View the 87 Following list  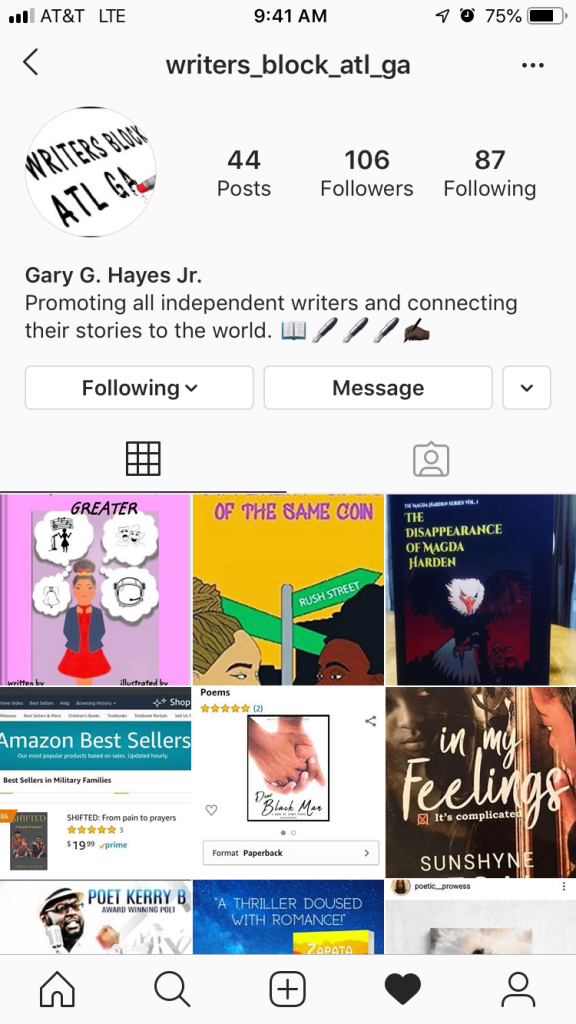coord(490,173)
